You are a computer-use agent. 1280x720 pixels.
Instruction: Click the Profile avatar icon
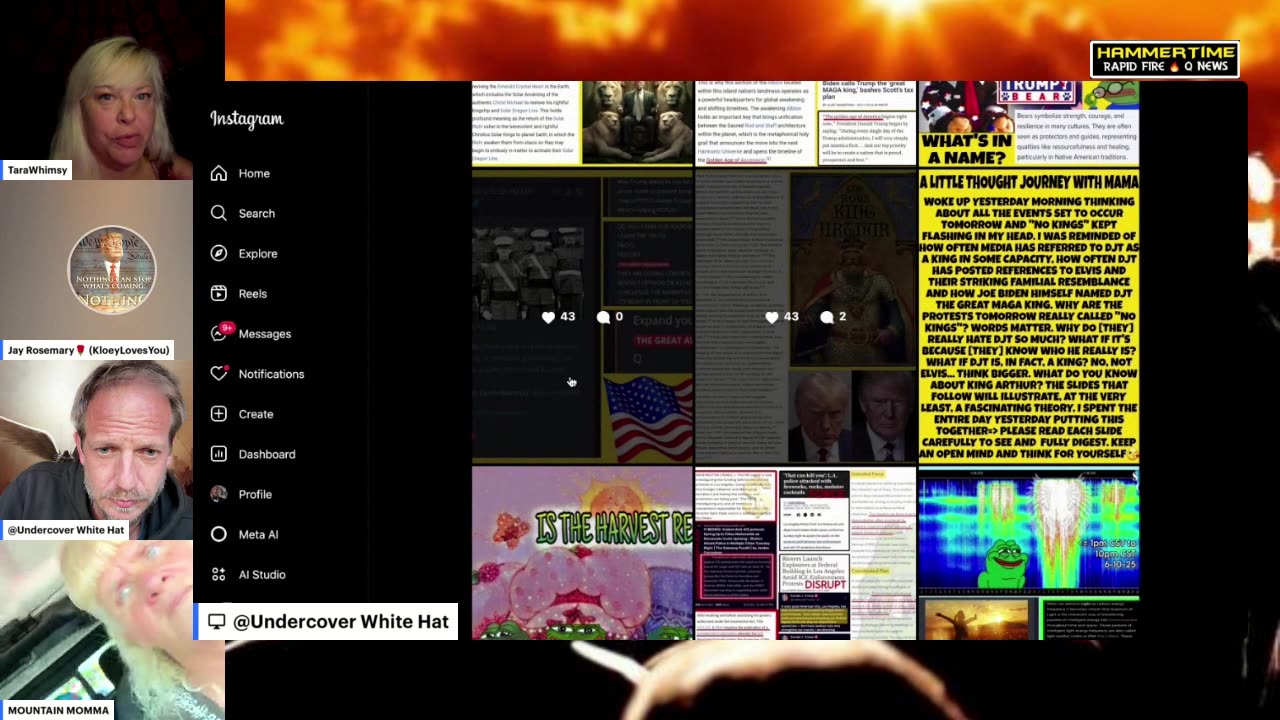click(x=219, y=494)
